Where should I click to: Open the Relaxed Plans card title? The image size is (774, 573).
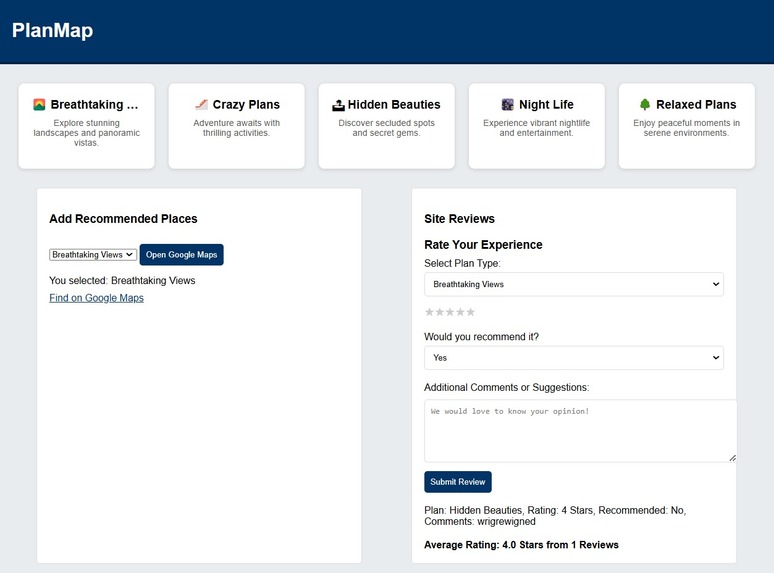coord(696,105)
